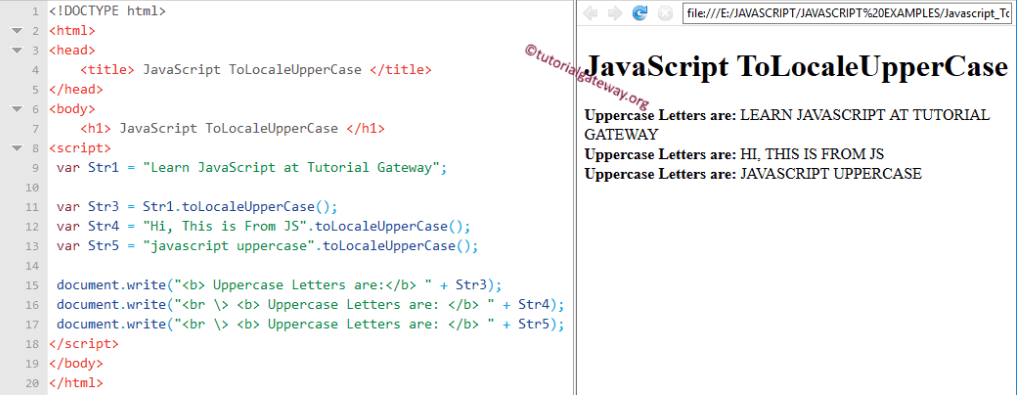This screenshot has height=395, width=1017.
Task: Collapse the html tag on line 2
Action: tap(16, 30)
